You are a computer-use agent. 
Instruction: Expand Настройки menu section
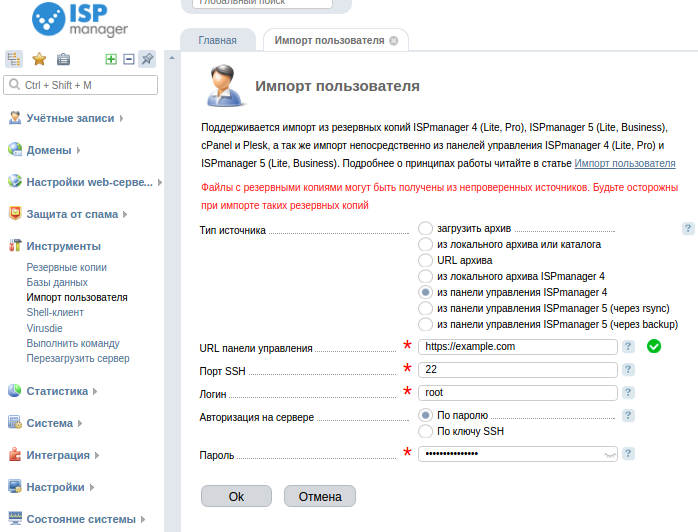(92, 487)
